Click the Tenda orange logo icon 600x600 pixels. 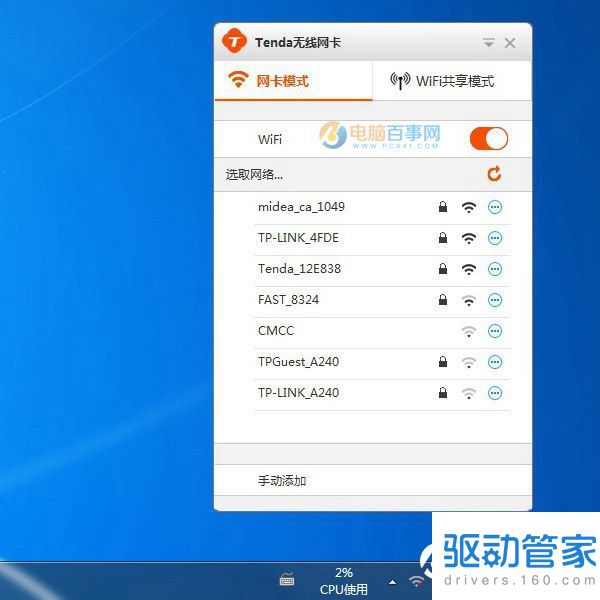(234, 41)
